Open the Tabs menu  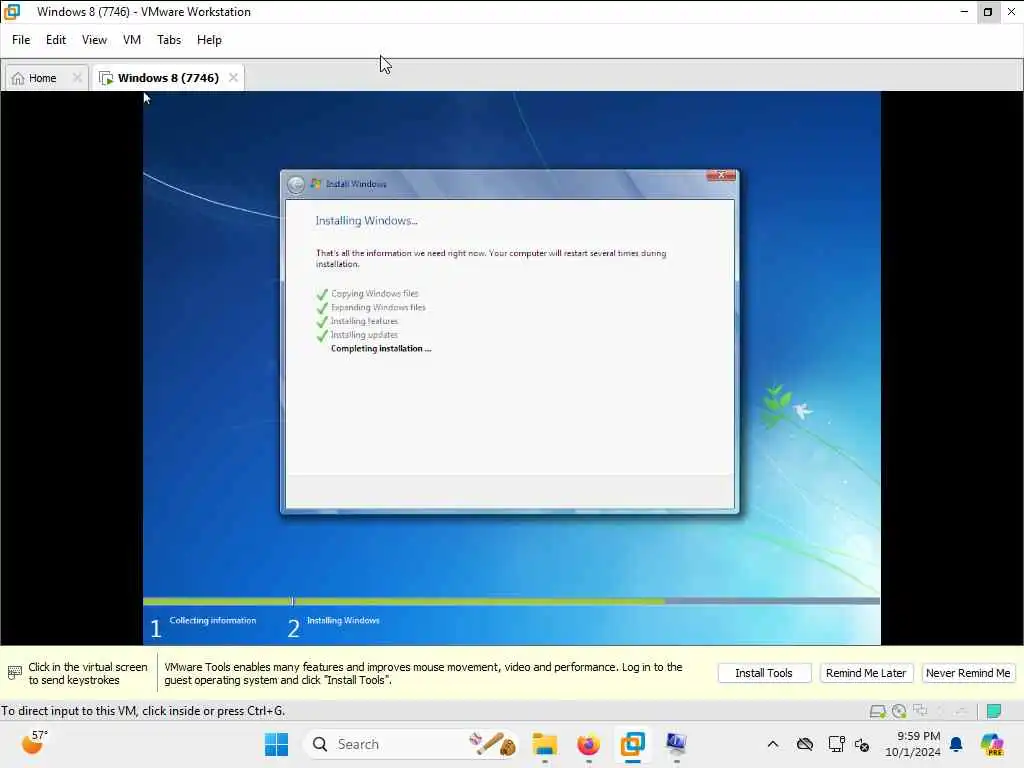pyautogui.click(x=168, y=40)
